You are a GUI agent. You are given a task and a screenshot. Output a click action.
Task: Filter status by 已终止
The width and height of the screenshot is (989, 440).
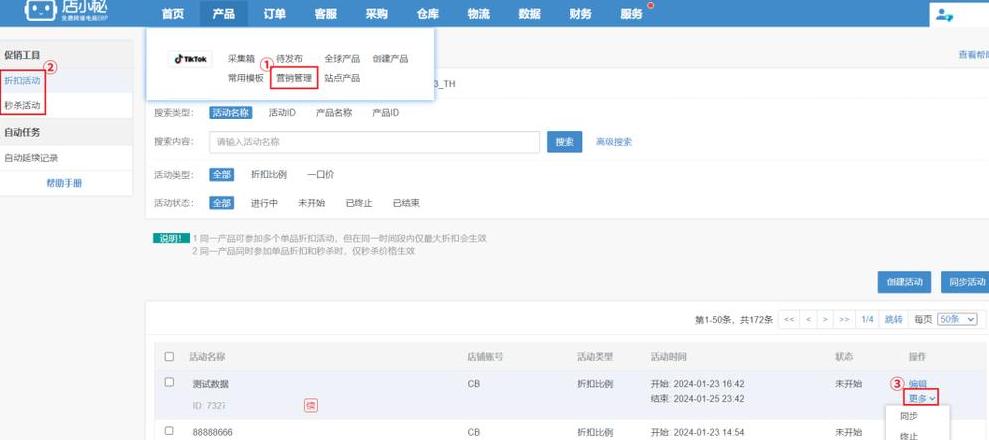coord(359,203)
